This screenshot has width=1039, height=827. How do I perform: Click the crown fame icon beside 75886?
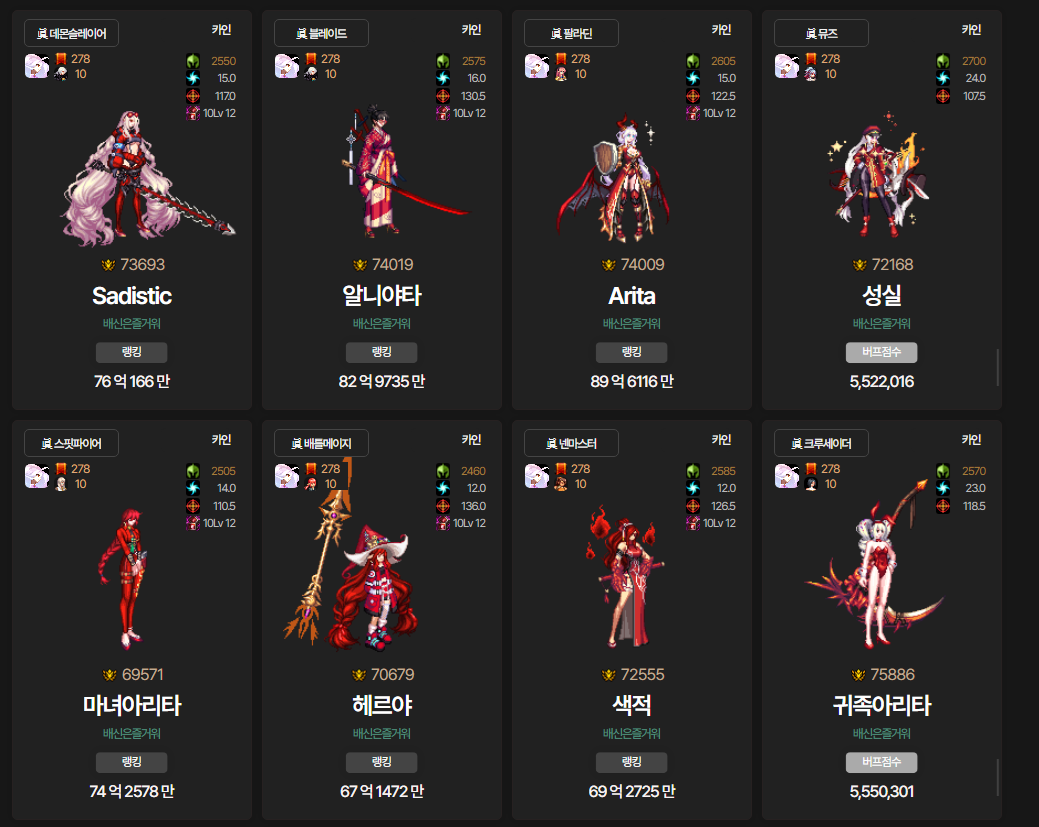click(859, 675)
